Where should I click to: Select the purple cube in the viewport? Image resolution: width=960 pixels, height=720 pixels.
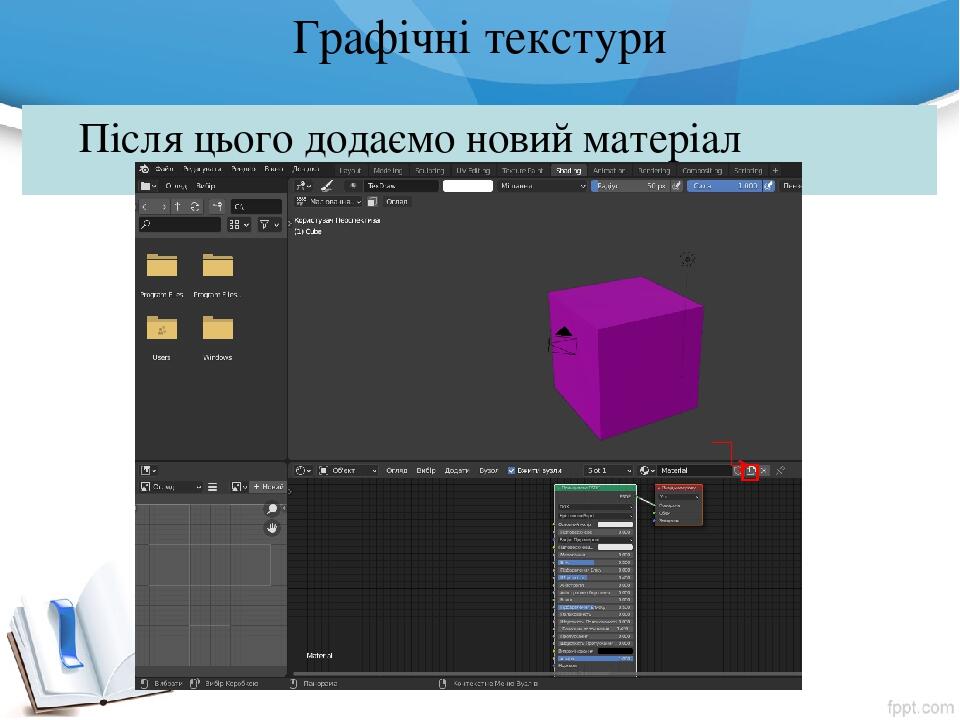[624, 358]
